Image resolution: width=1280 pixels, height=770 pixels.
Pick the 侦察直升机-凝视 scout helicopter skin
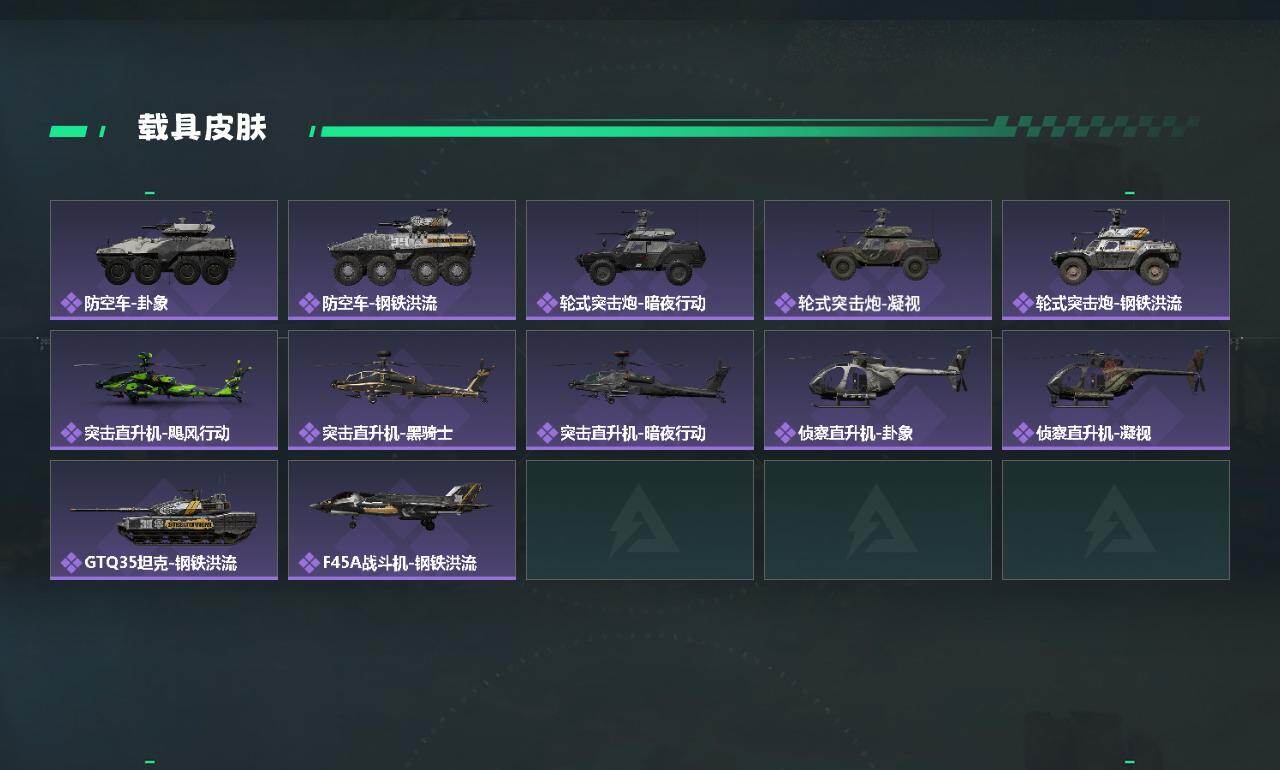pos(1116,390)
